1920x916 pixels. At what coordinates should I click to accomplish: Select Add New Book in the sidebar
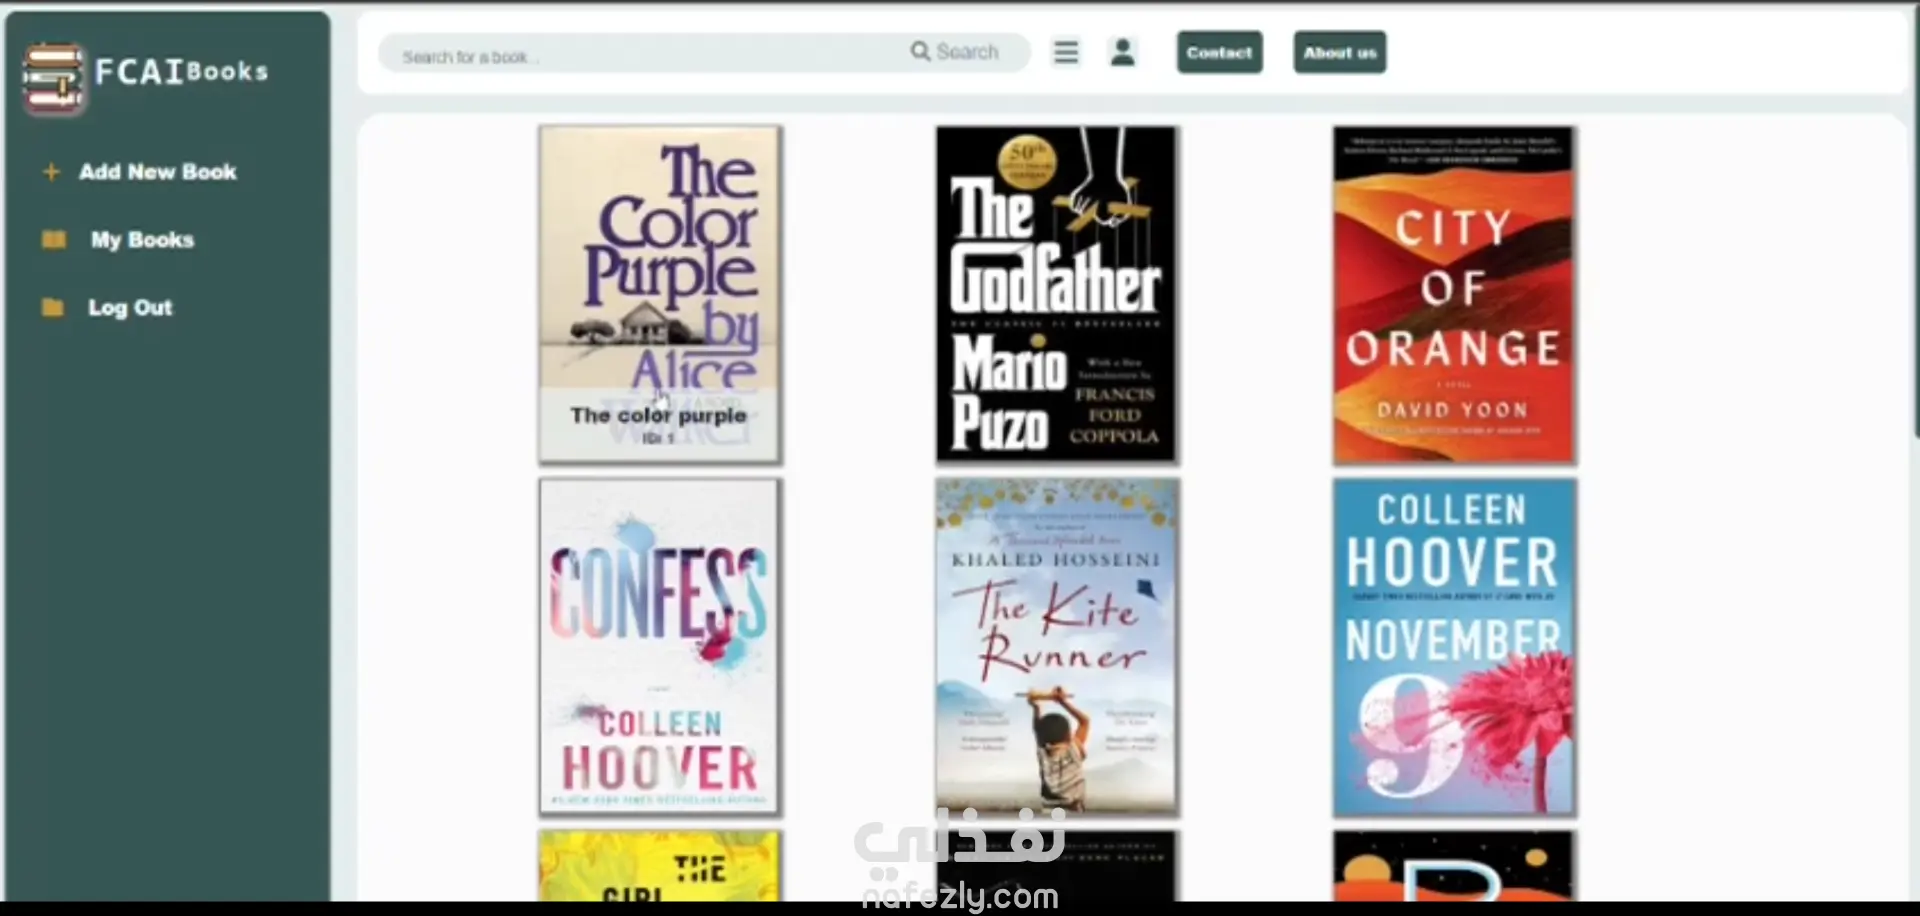tap(158, 172)
